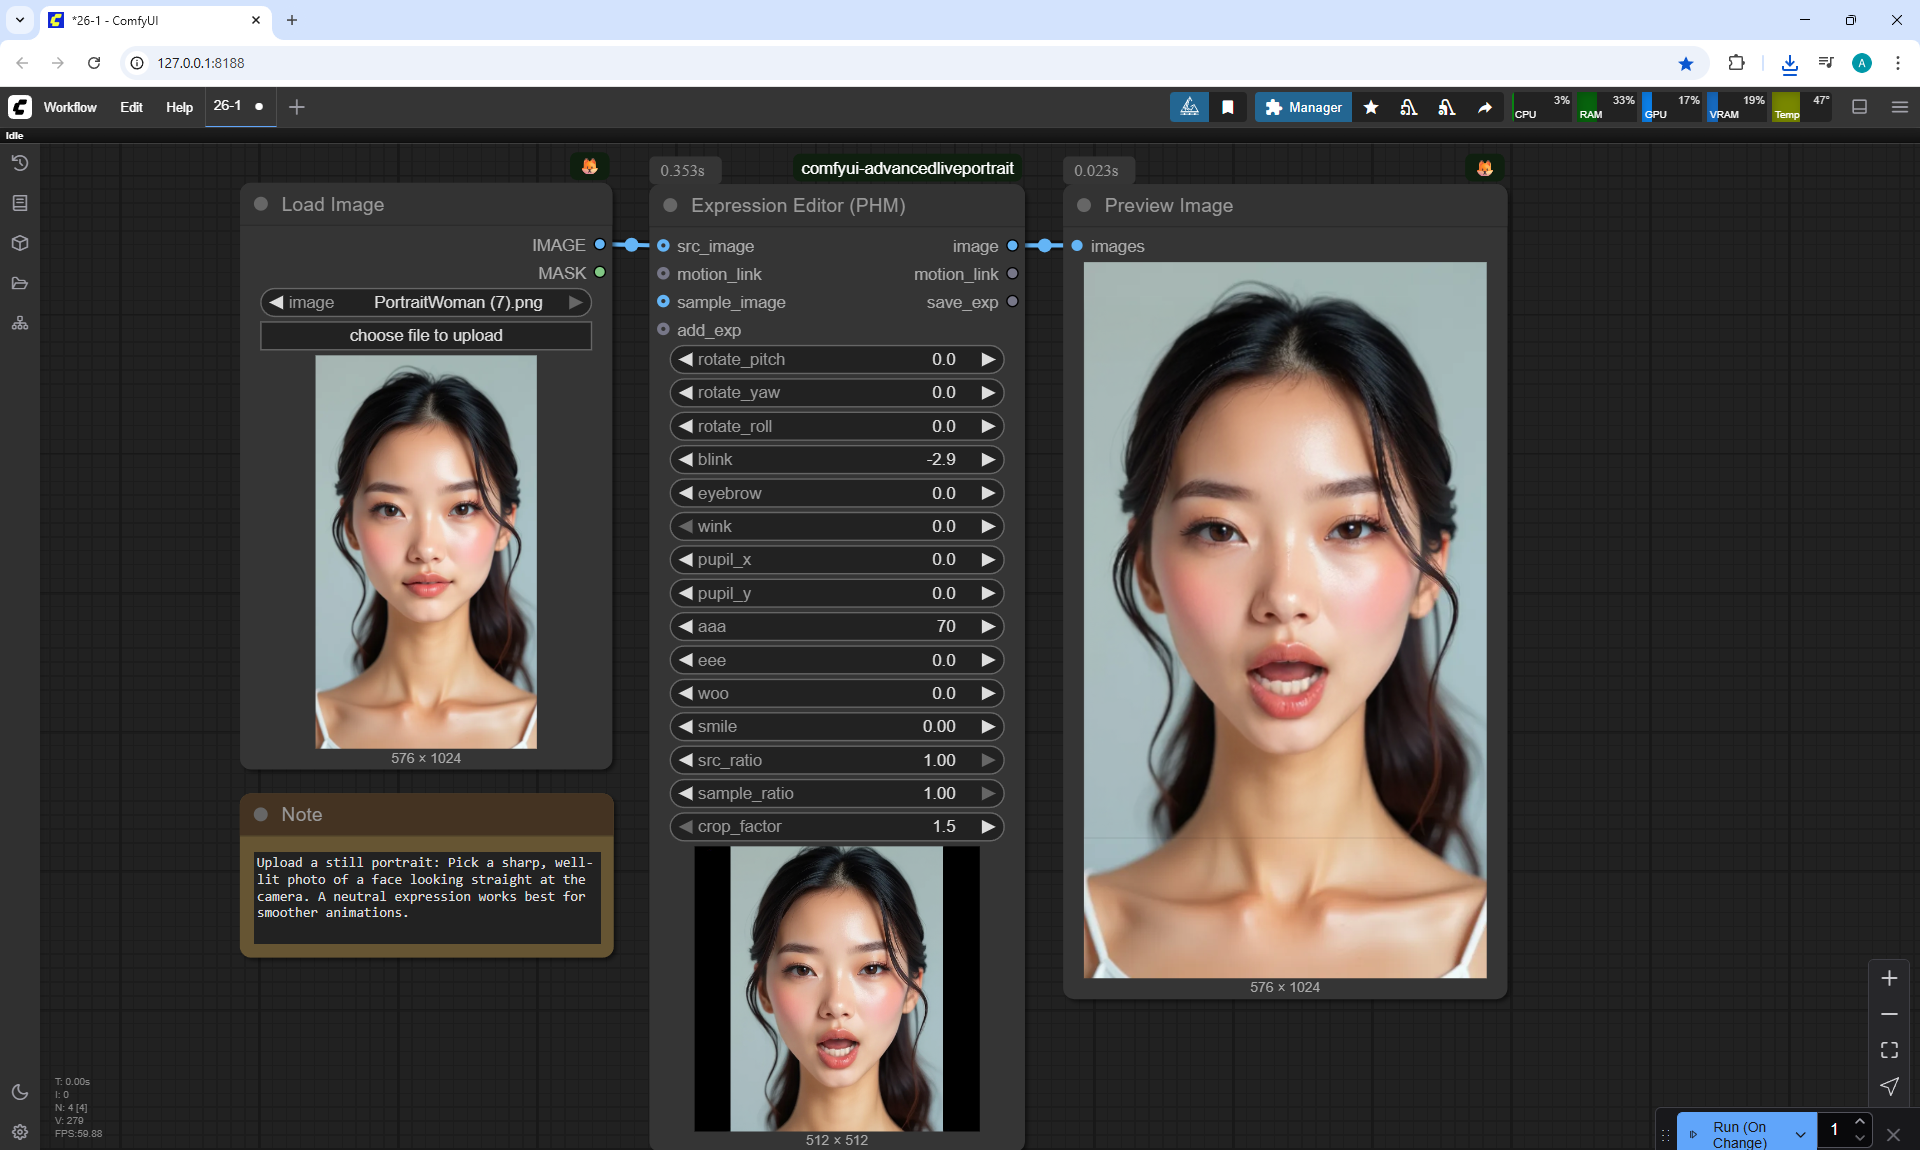
Task: Open the Edit menu
Action: 131,107
